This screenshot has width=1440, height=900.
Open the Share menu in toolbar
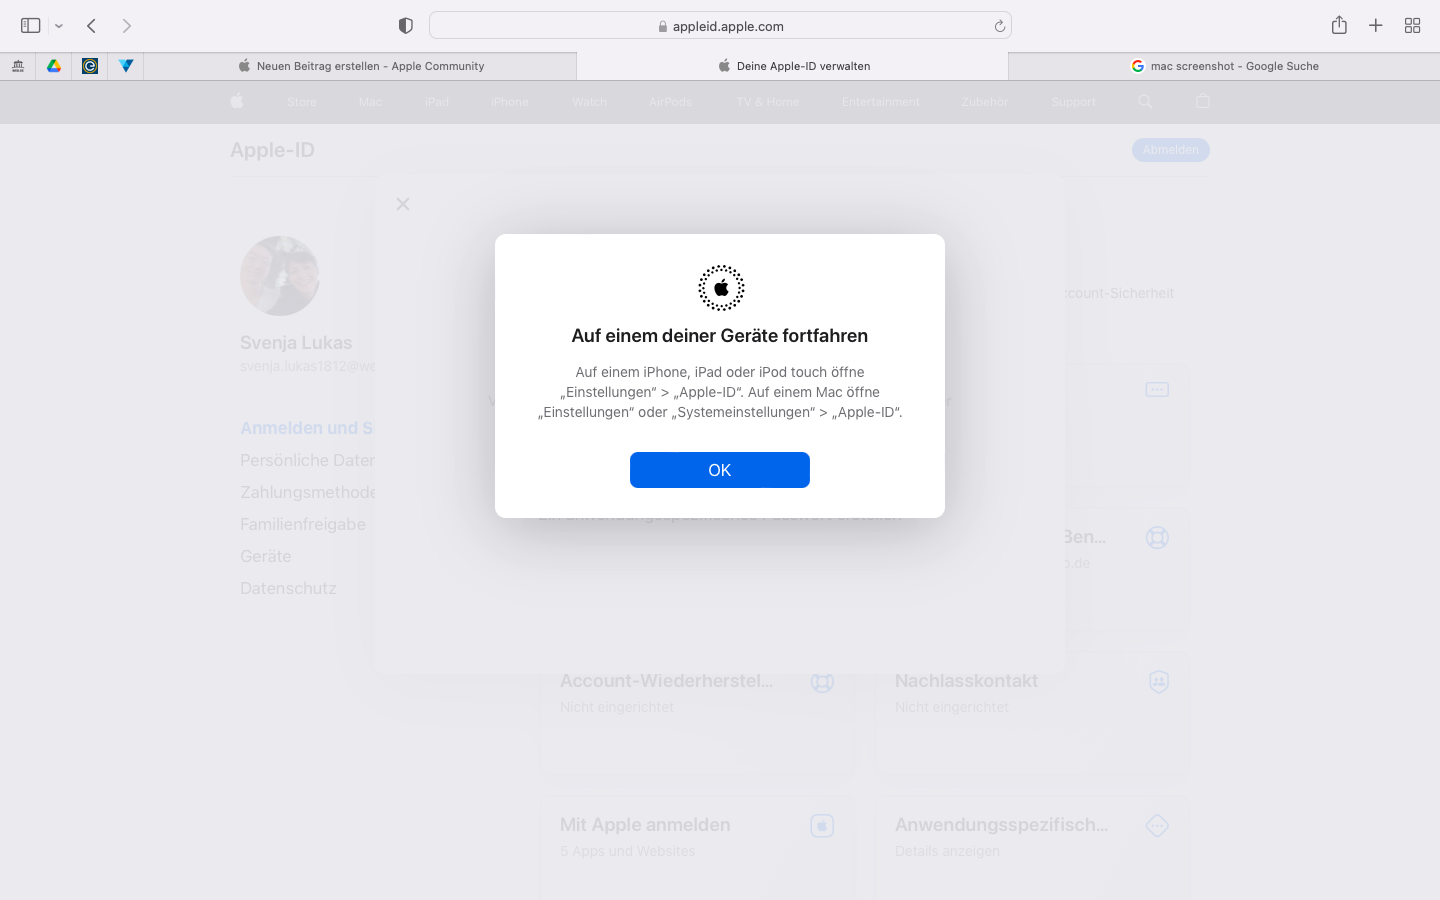pyautogui.click(x=1339, y=25)
